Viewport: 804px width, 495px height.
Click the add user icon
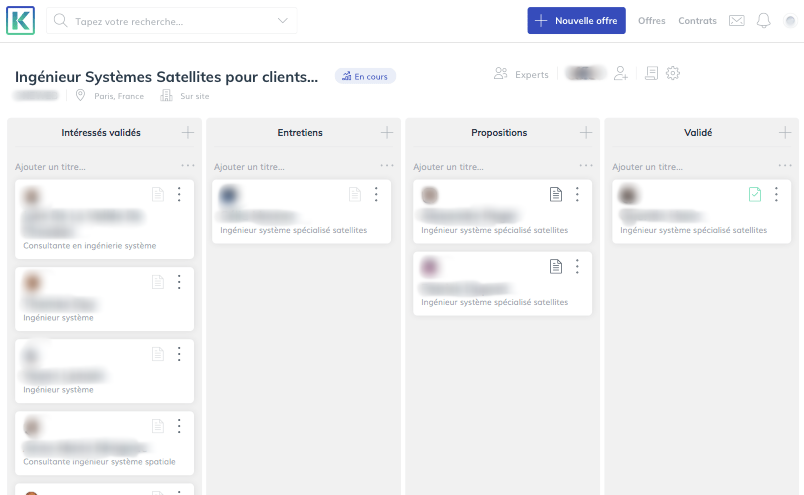pos(621,73)
